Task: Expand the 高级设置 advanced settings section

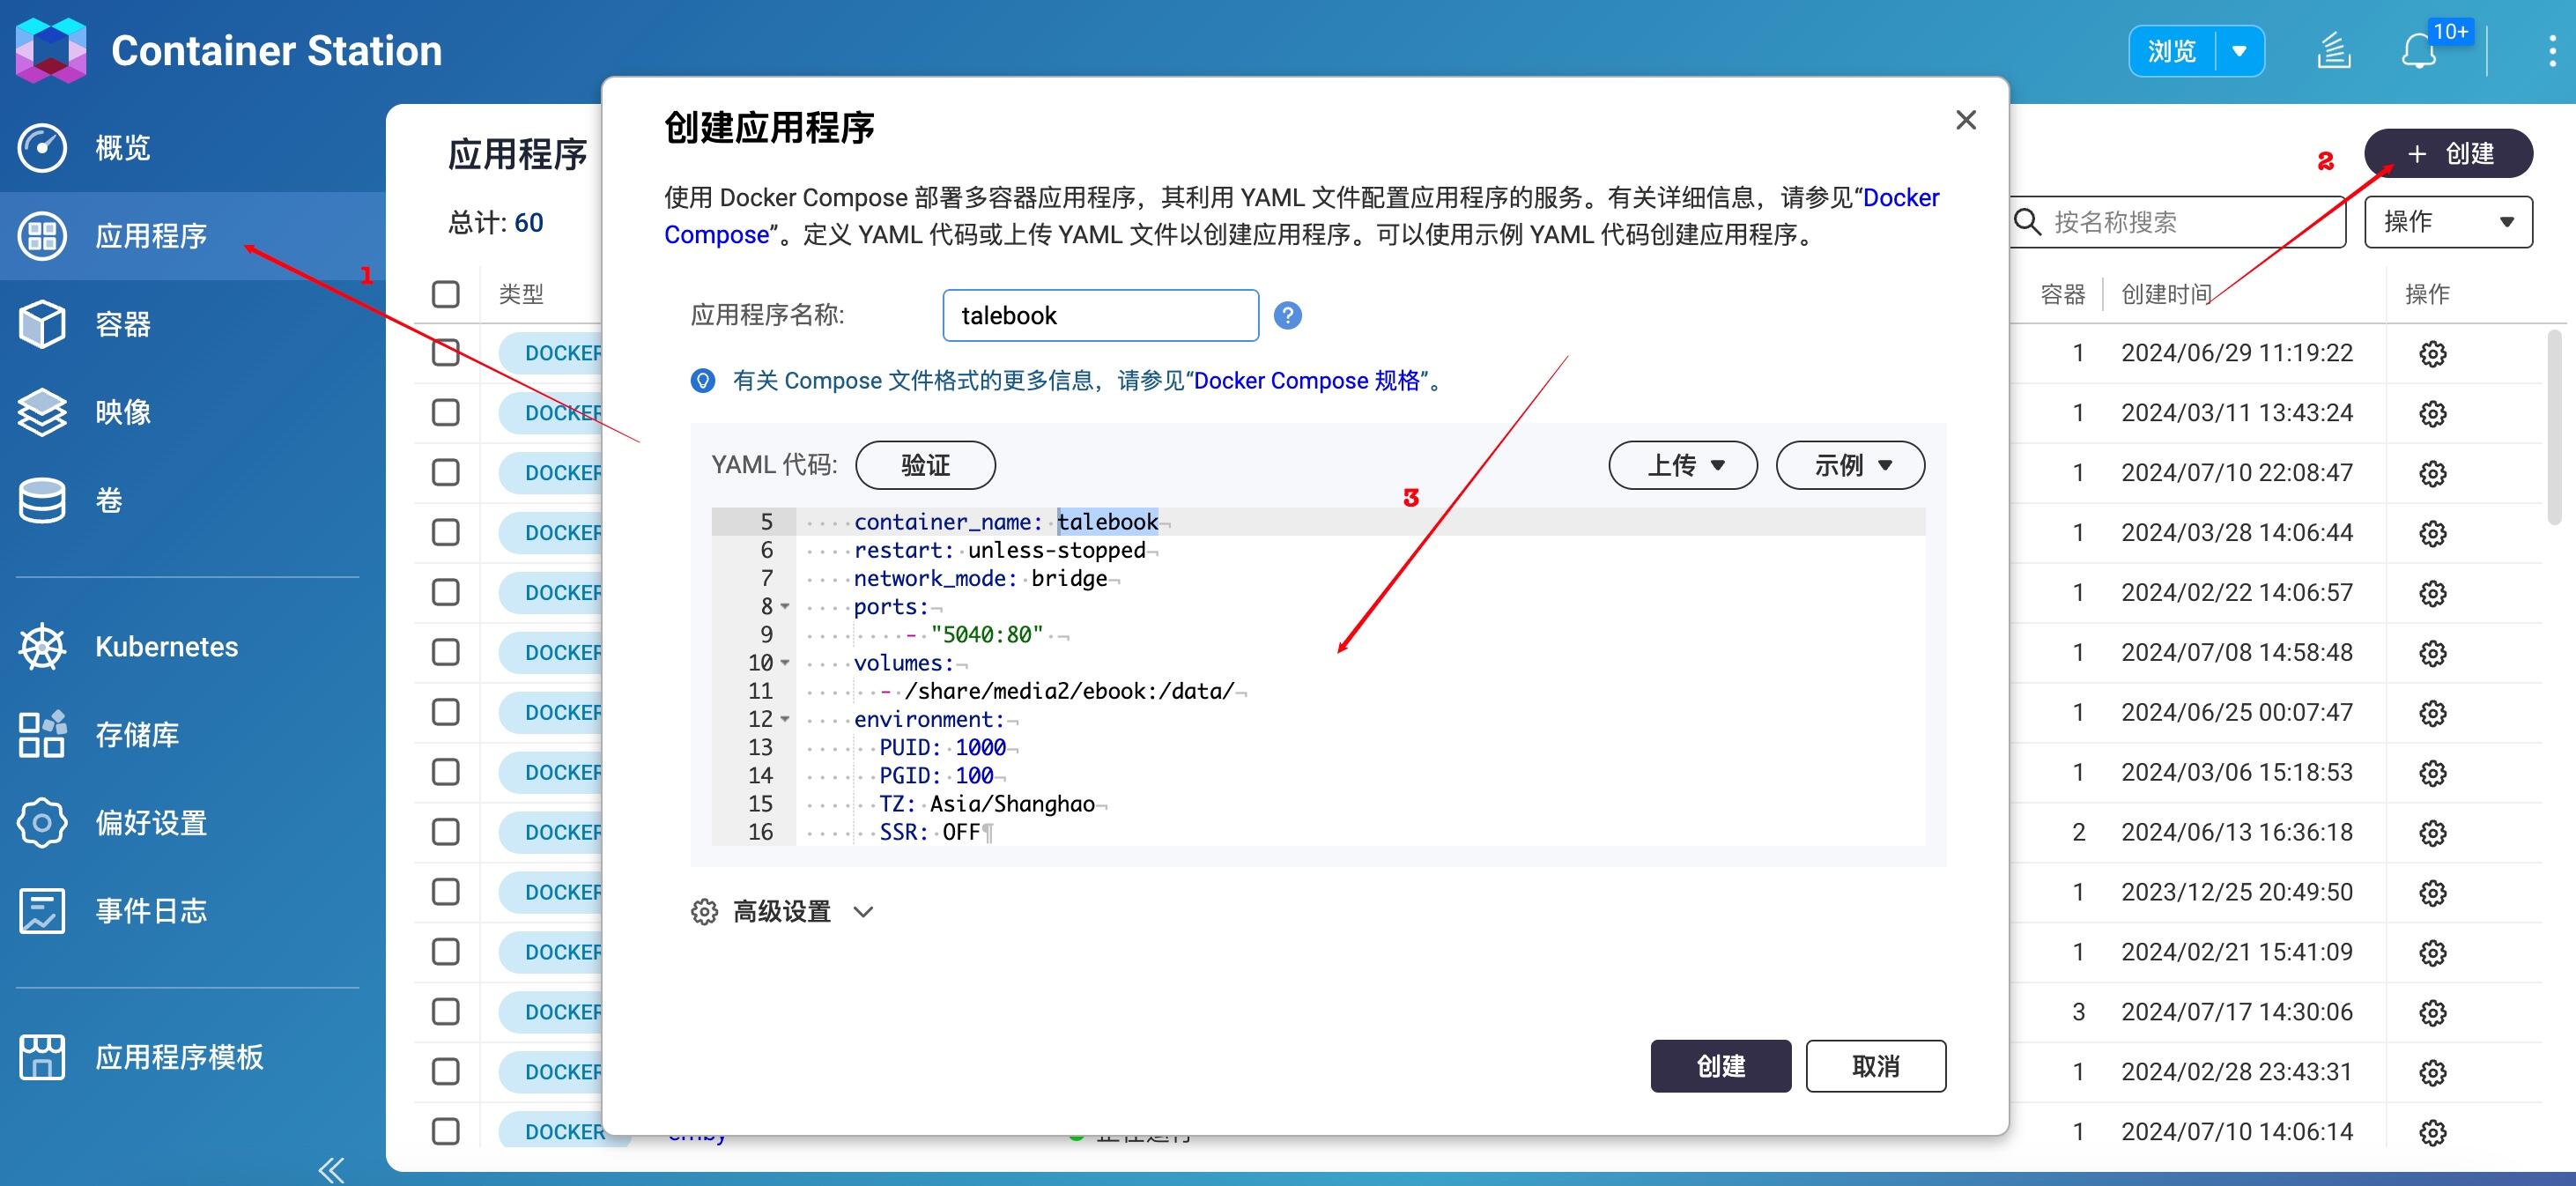Action: tap(782, 911)
